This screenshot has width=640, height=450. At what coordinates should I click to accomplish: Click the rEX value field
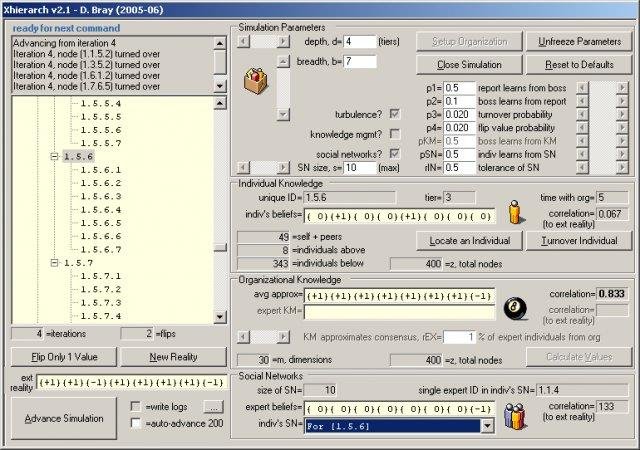pos(460,337)
